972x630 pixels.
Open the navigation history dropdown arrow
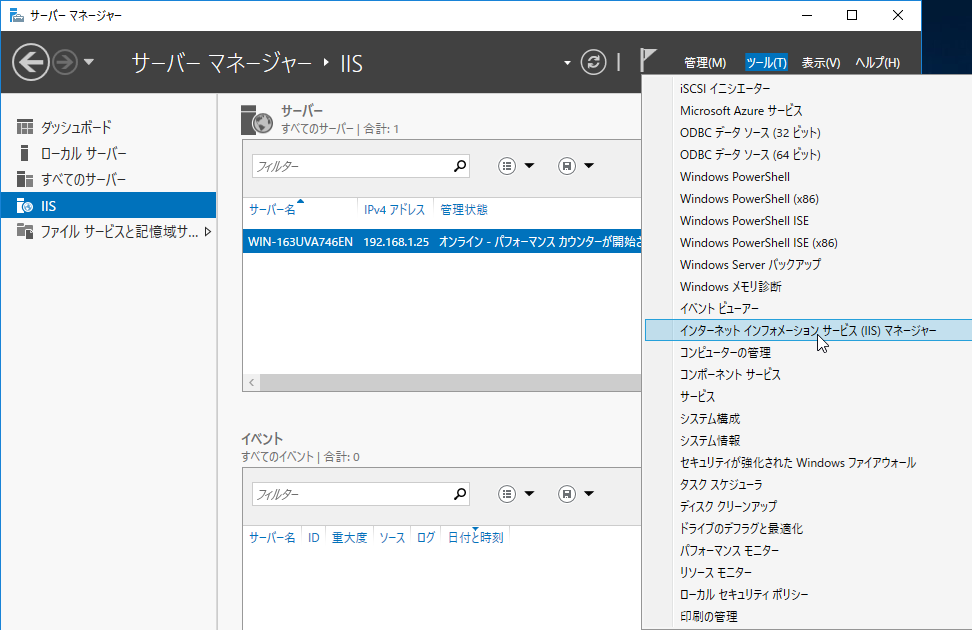89,63
